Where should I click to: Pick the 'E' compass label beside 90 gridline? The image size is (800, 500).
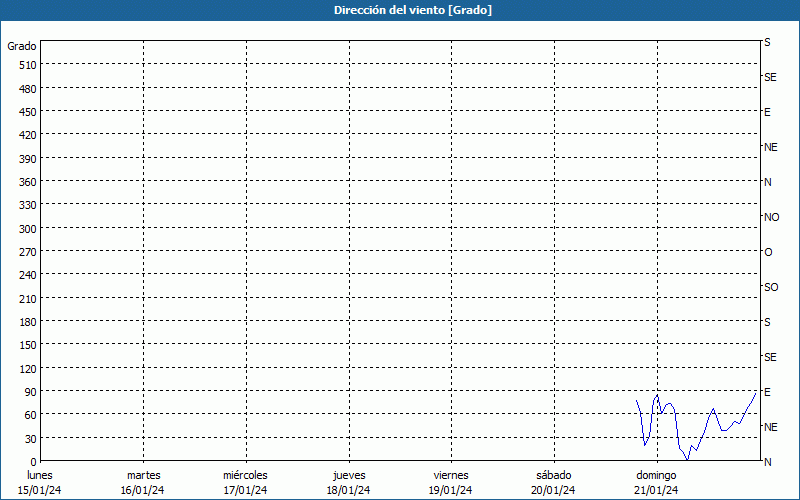(x=767, y=392)
